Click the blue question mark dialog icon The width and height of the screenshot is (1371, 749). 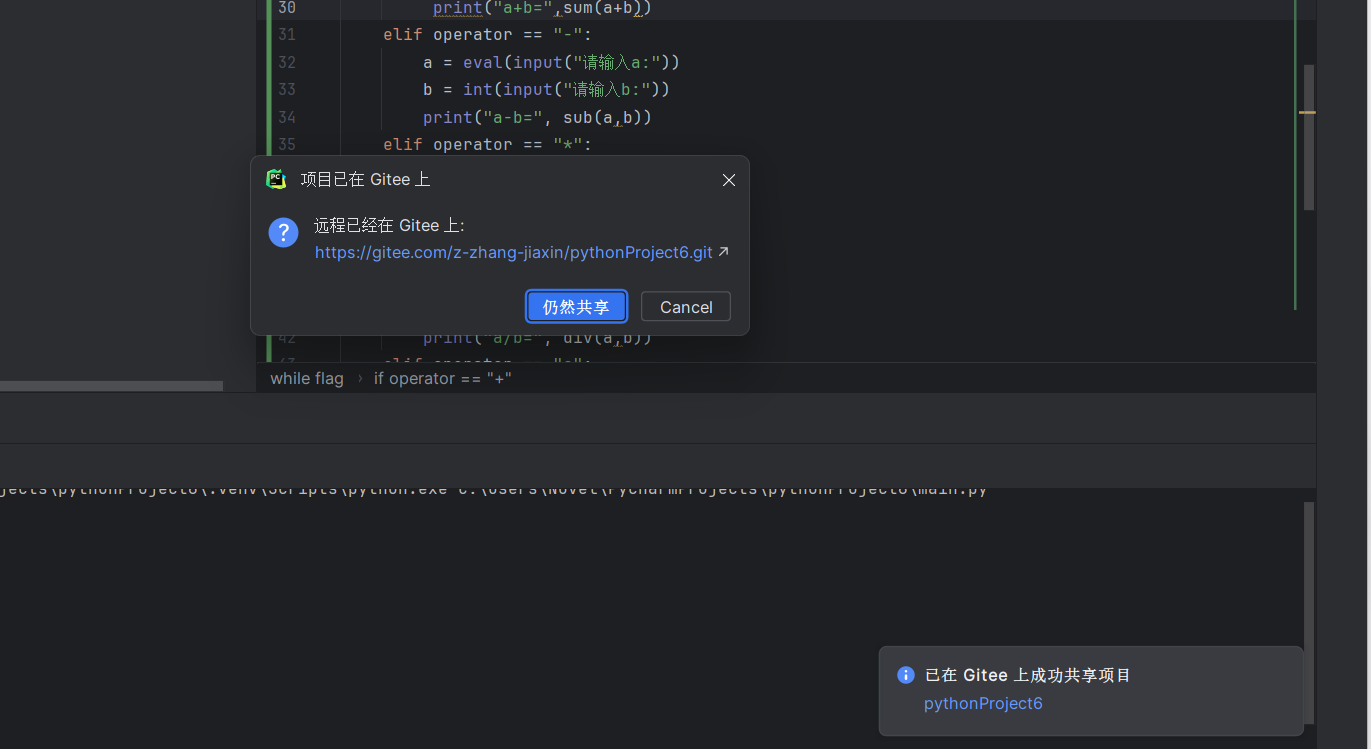point(283,233)
